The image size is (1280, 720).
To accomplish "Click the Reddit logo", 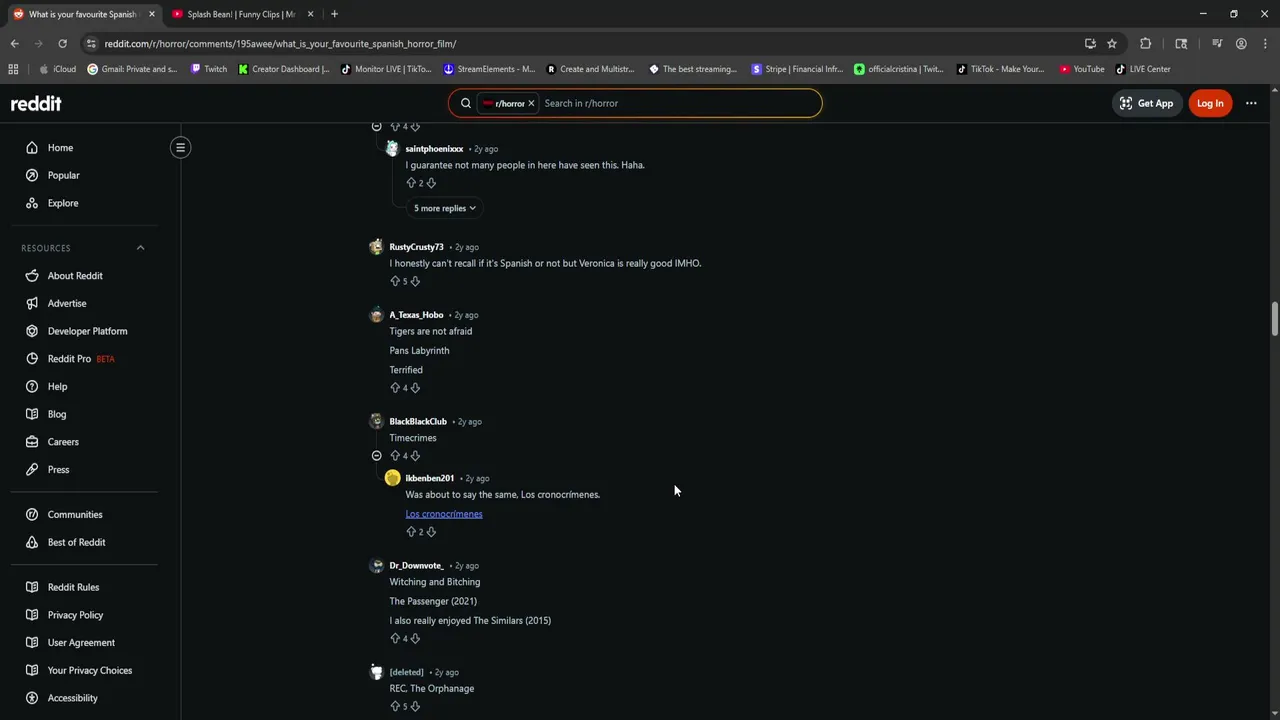I will (x=36, y=103).
